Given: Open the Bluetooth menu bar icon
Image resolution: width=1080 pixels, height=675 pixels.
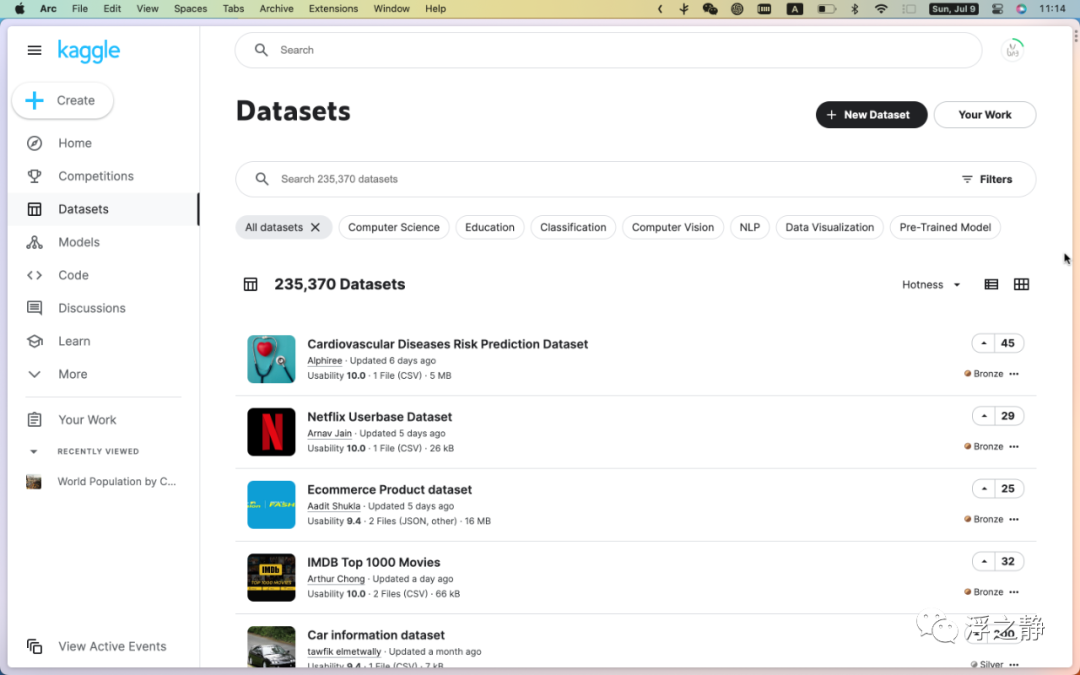Looking at the screenshot, I should pyautogui.click(x=855, y=9).
